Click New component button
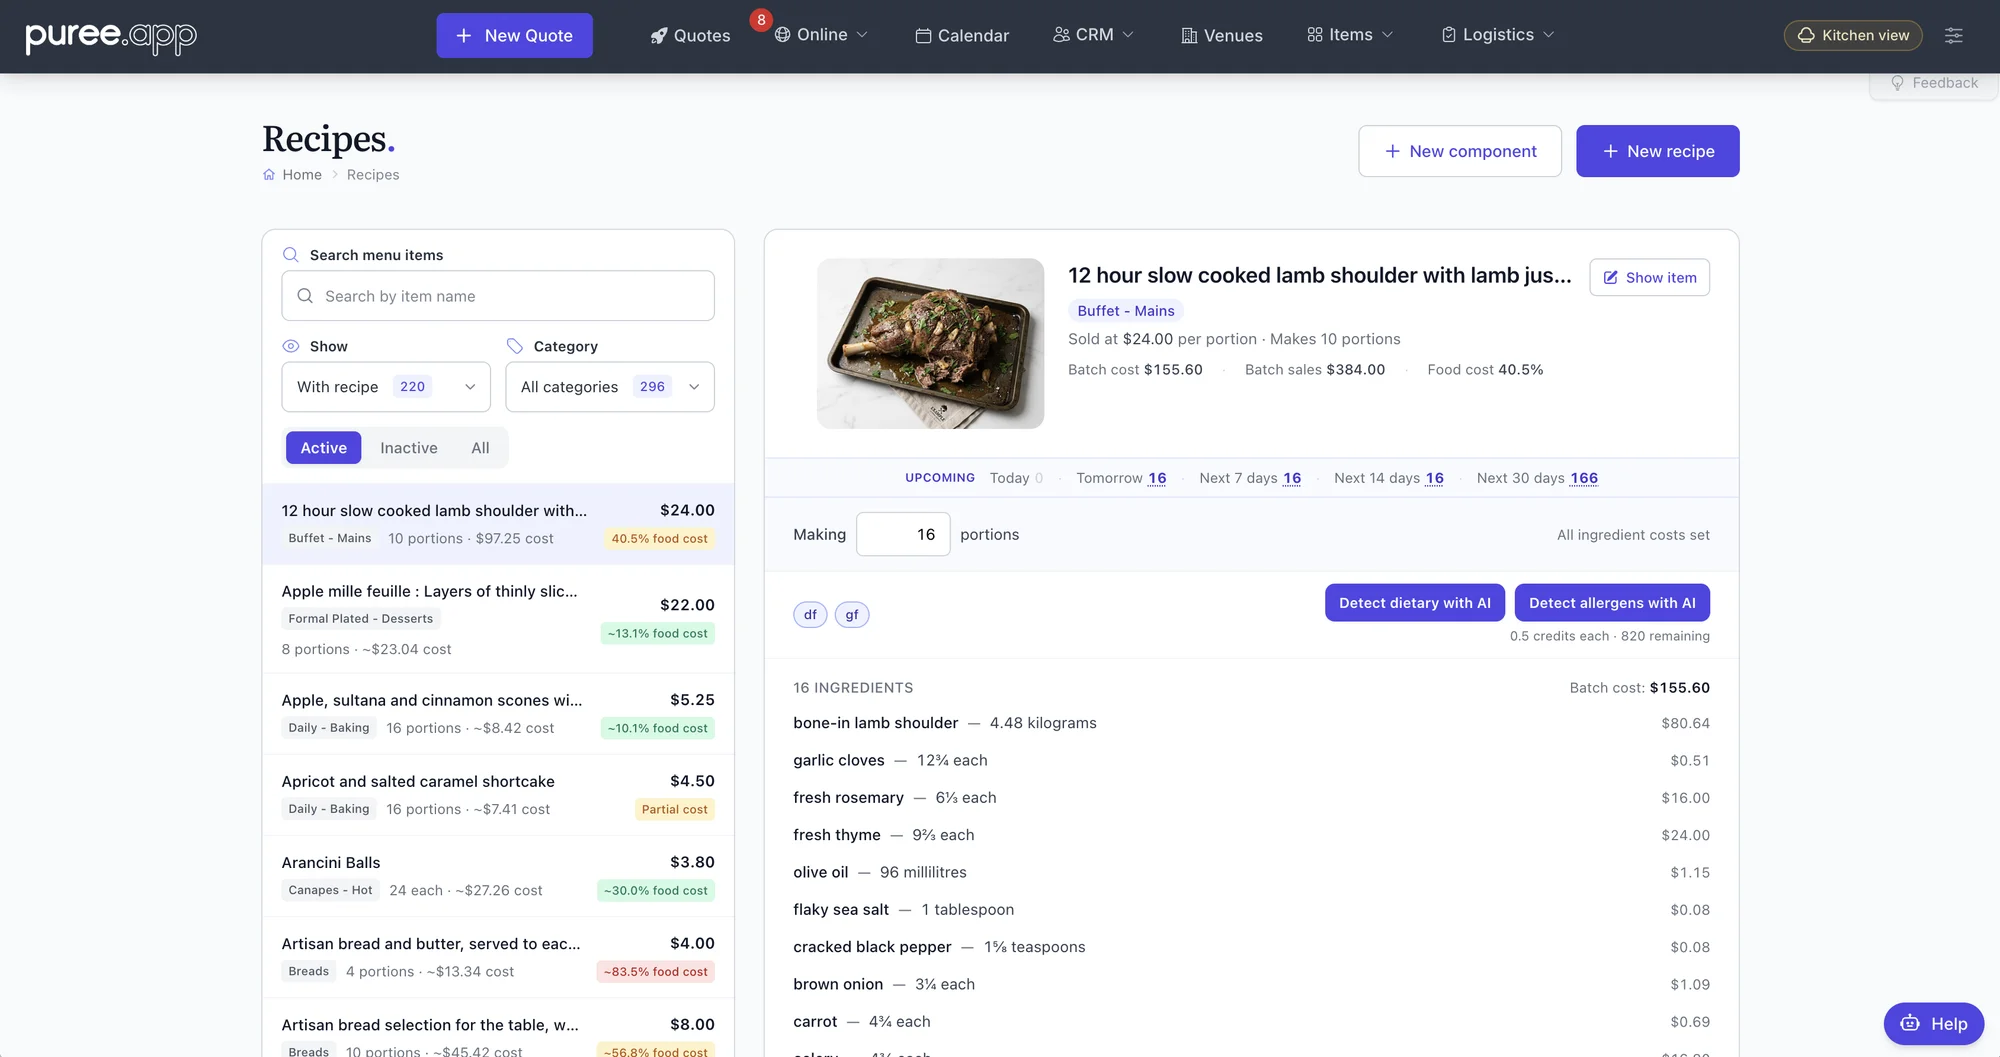The height and width of the screenshot is (1057, 2000). pyautogui.click(x=1460, y=151)
